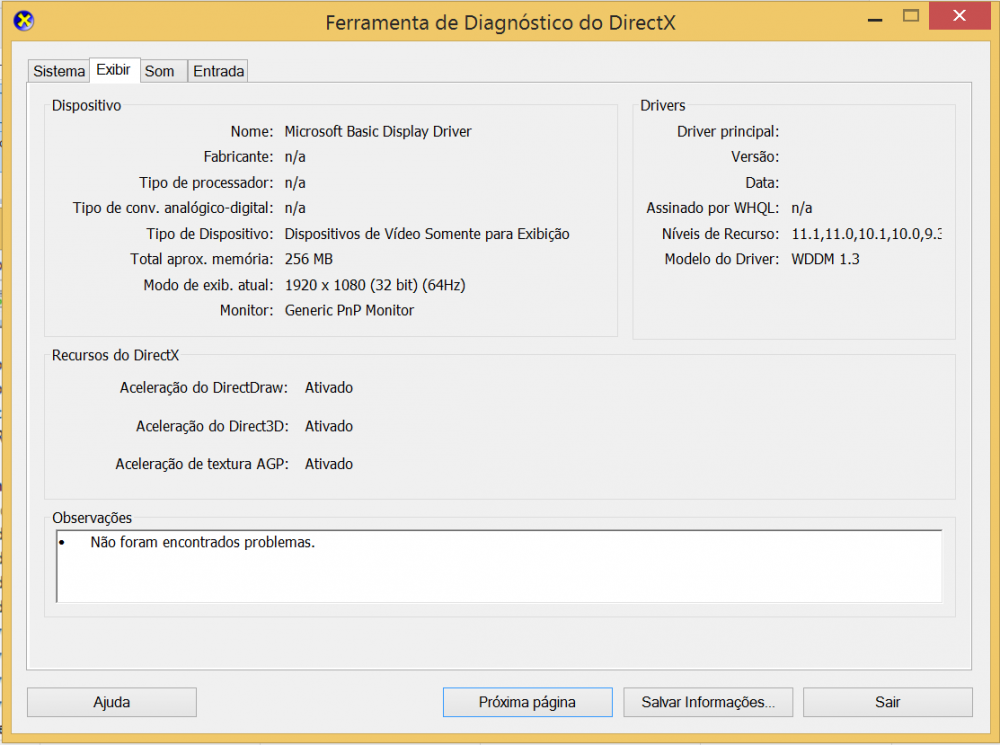Switch to the Sistema tab

click(59, 71)
